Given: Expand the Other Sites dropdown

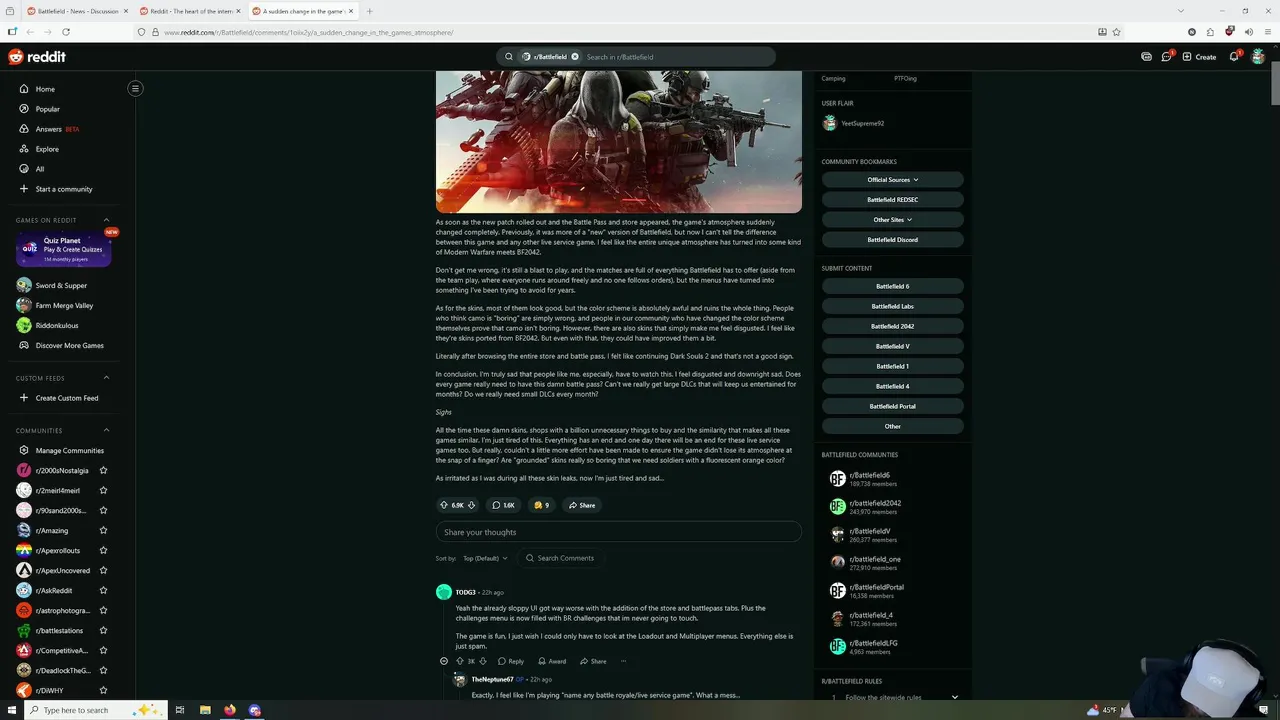Looking at the screenshot, I should (892, 219).
